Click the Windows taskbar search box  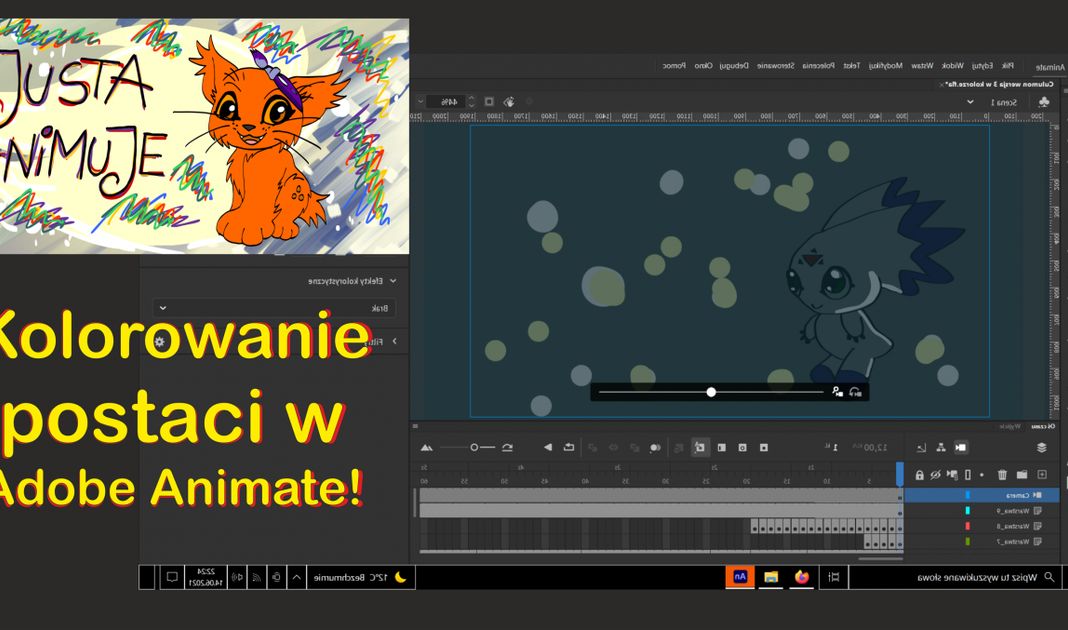pos(956,577)
